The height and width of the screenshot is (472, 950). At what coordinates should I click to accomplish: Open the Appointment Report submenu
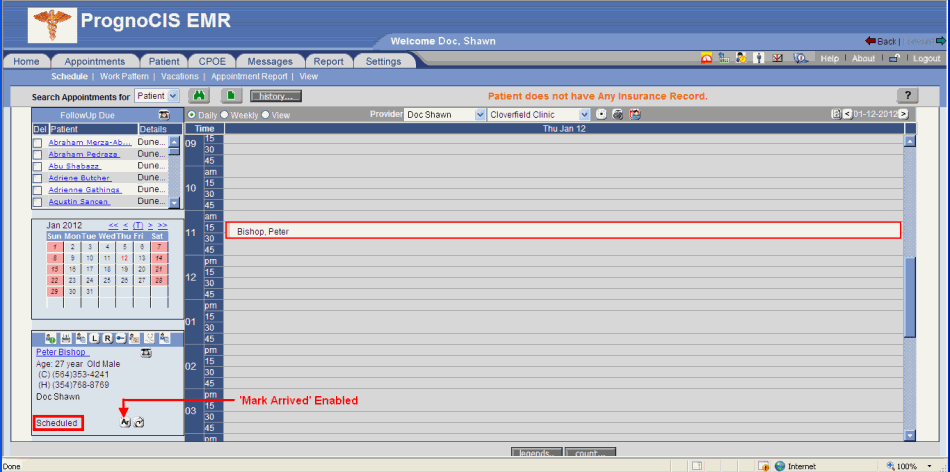coord(249,77)
